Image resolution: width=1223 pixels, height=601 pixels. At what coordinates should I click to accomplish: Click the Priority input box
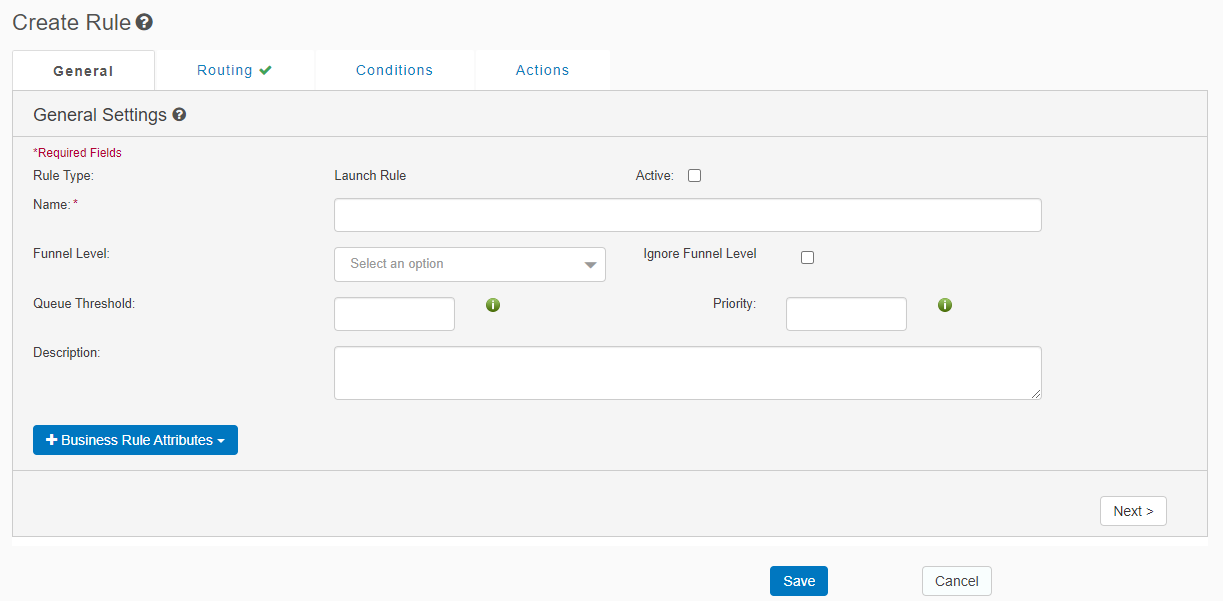[x=846, y=314]
